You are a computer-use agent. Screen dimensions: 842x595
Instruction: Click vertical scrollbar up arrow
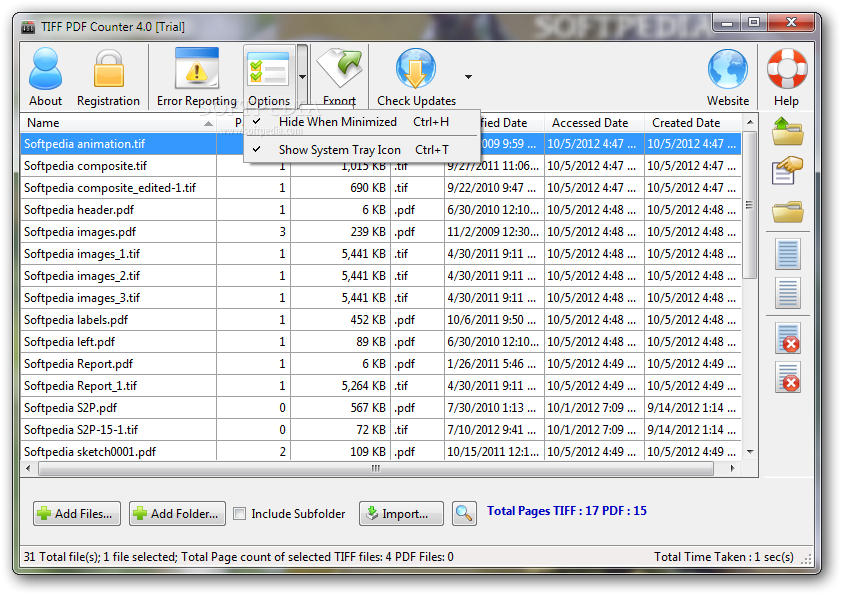[750, 122]
